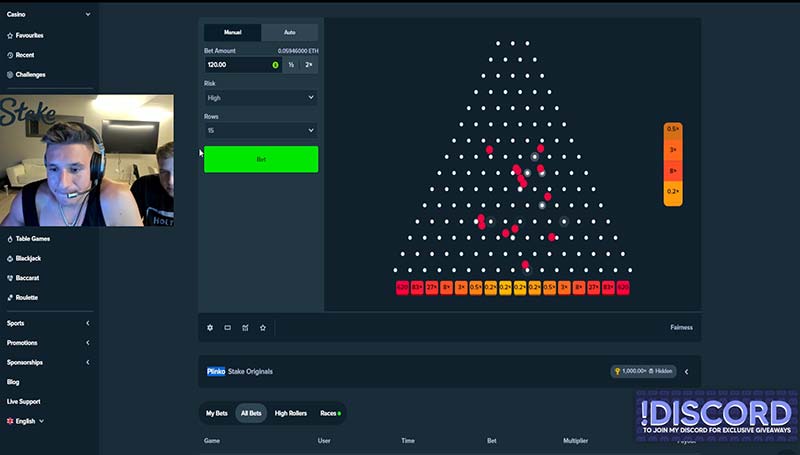
Task: Double the bet with 2× button
Action: (x=309, y=65)
